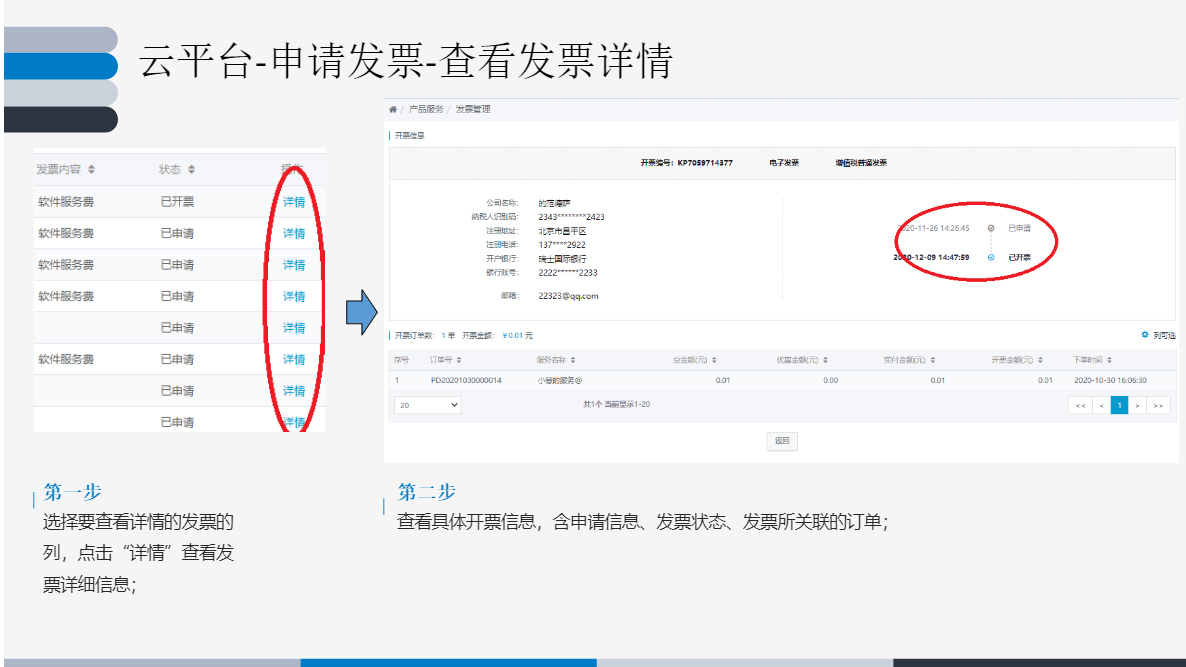Sort orders by 实付金额(元) arrows
Image resolution: width=1186 pixels, height=667 pixels.
[x=933, y=360]
